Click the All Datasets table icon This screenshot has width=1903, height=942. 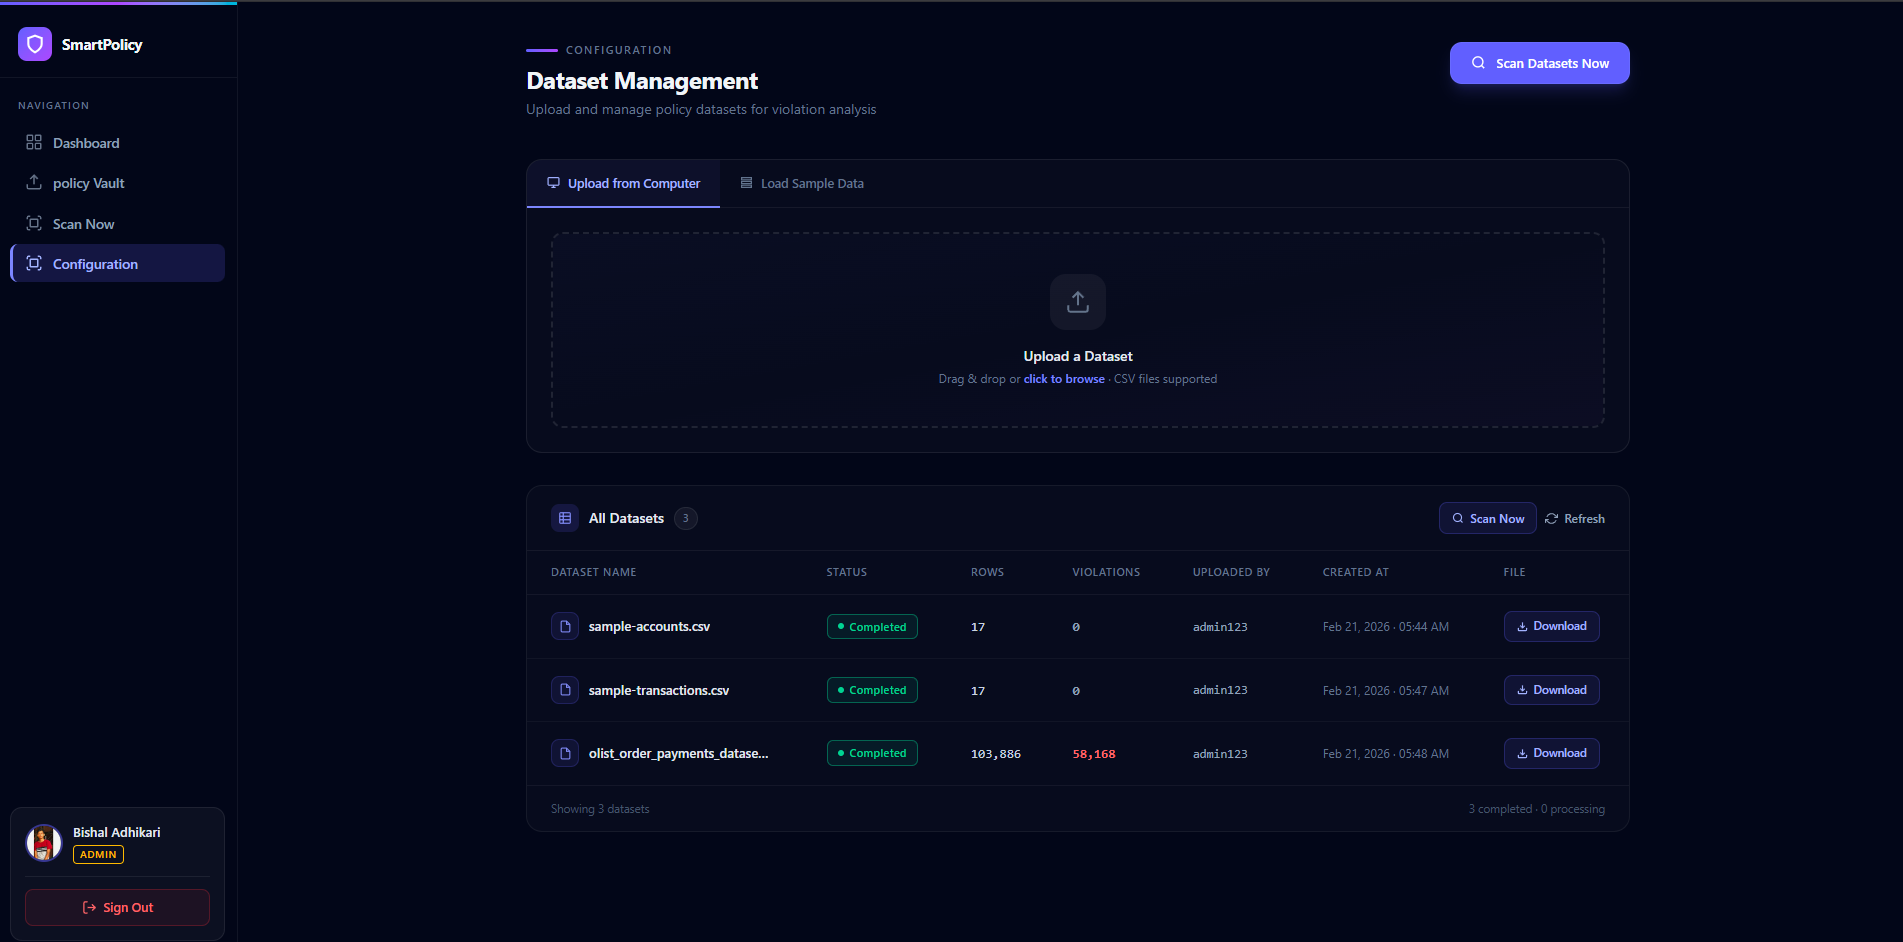pos(565,518)
